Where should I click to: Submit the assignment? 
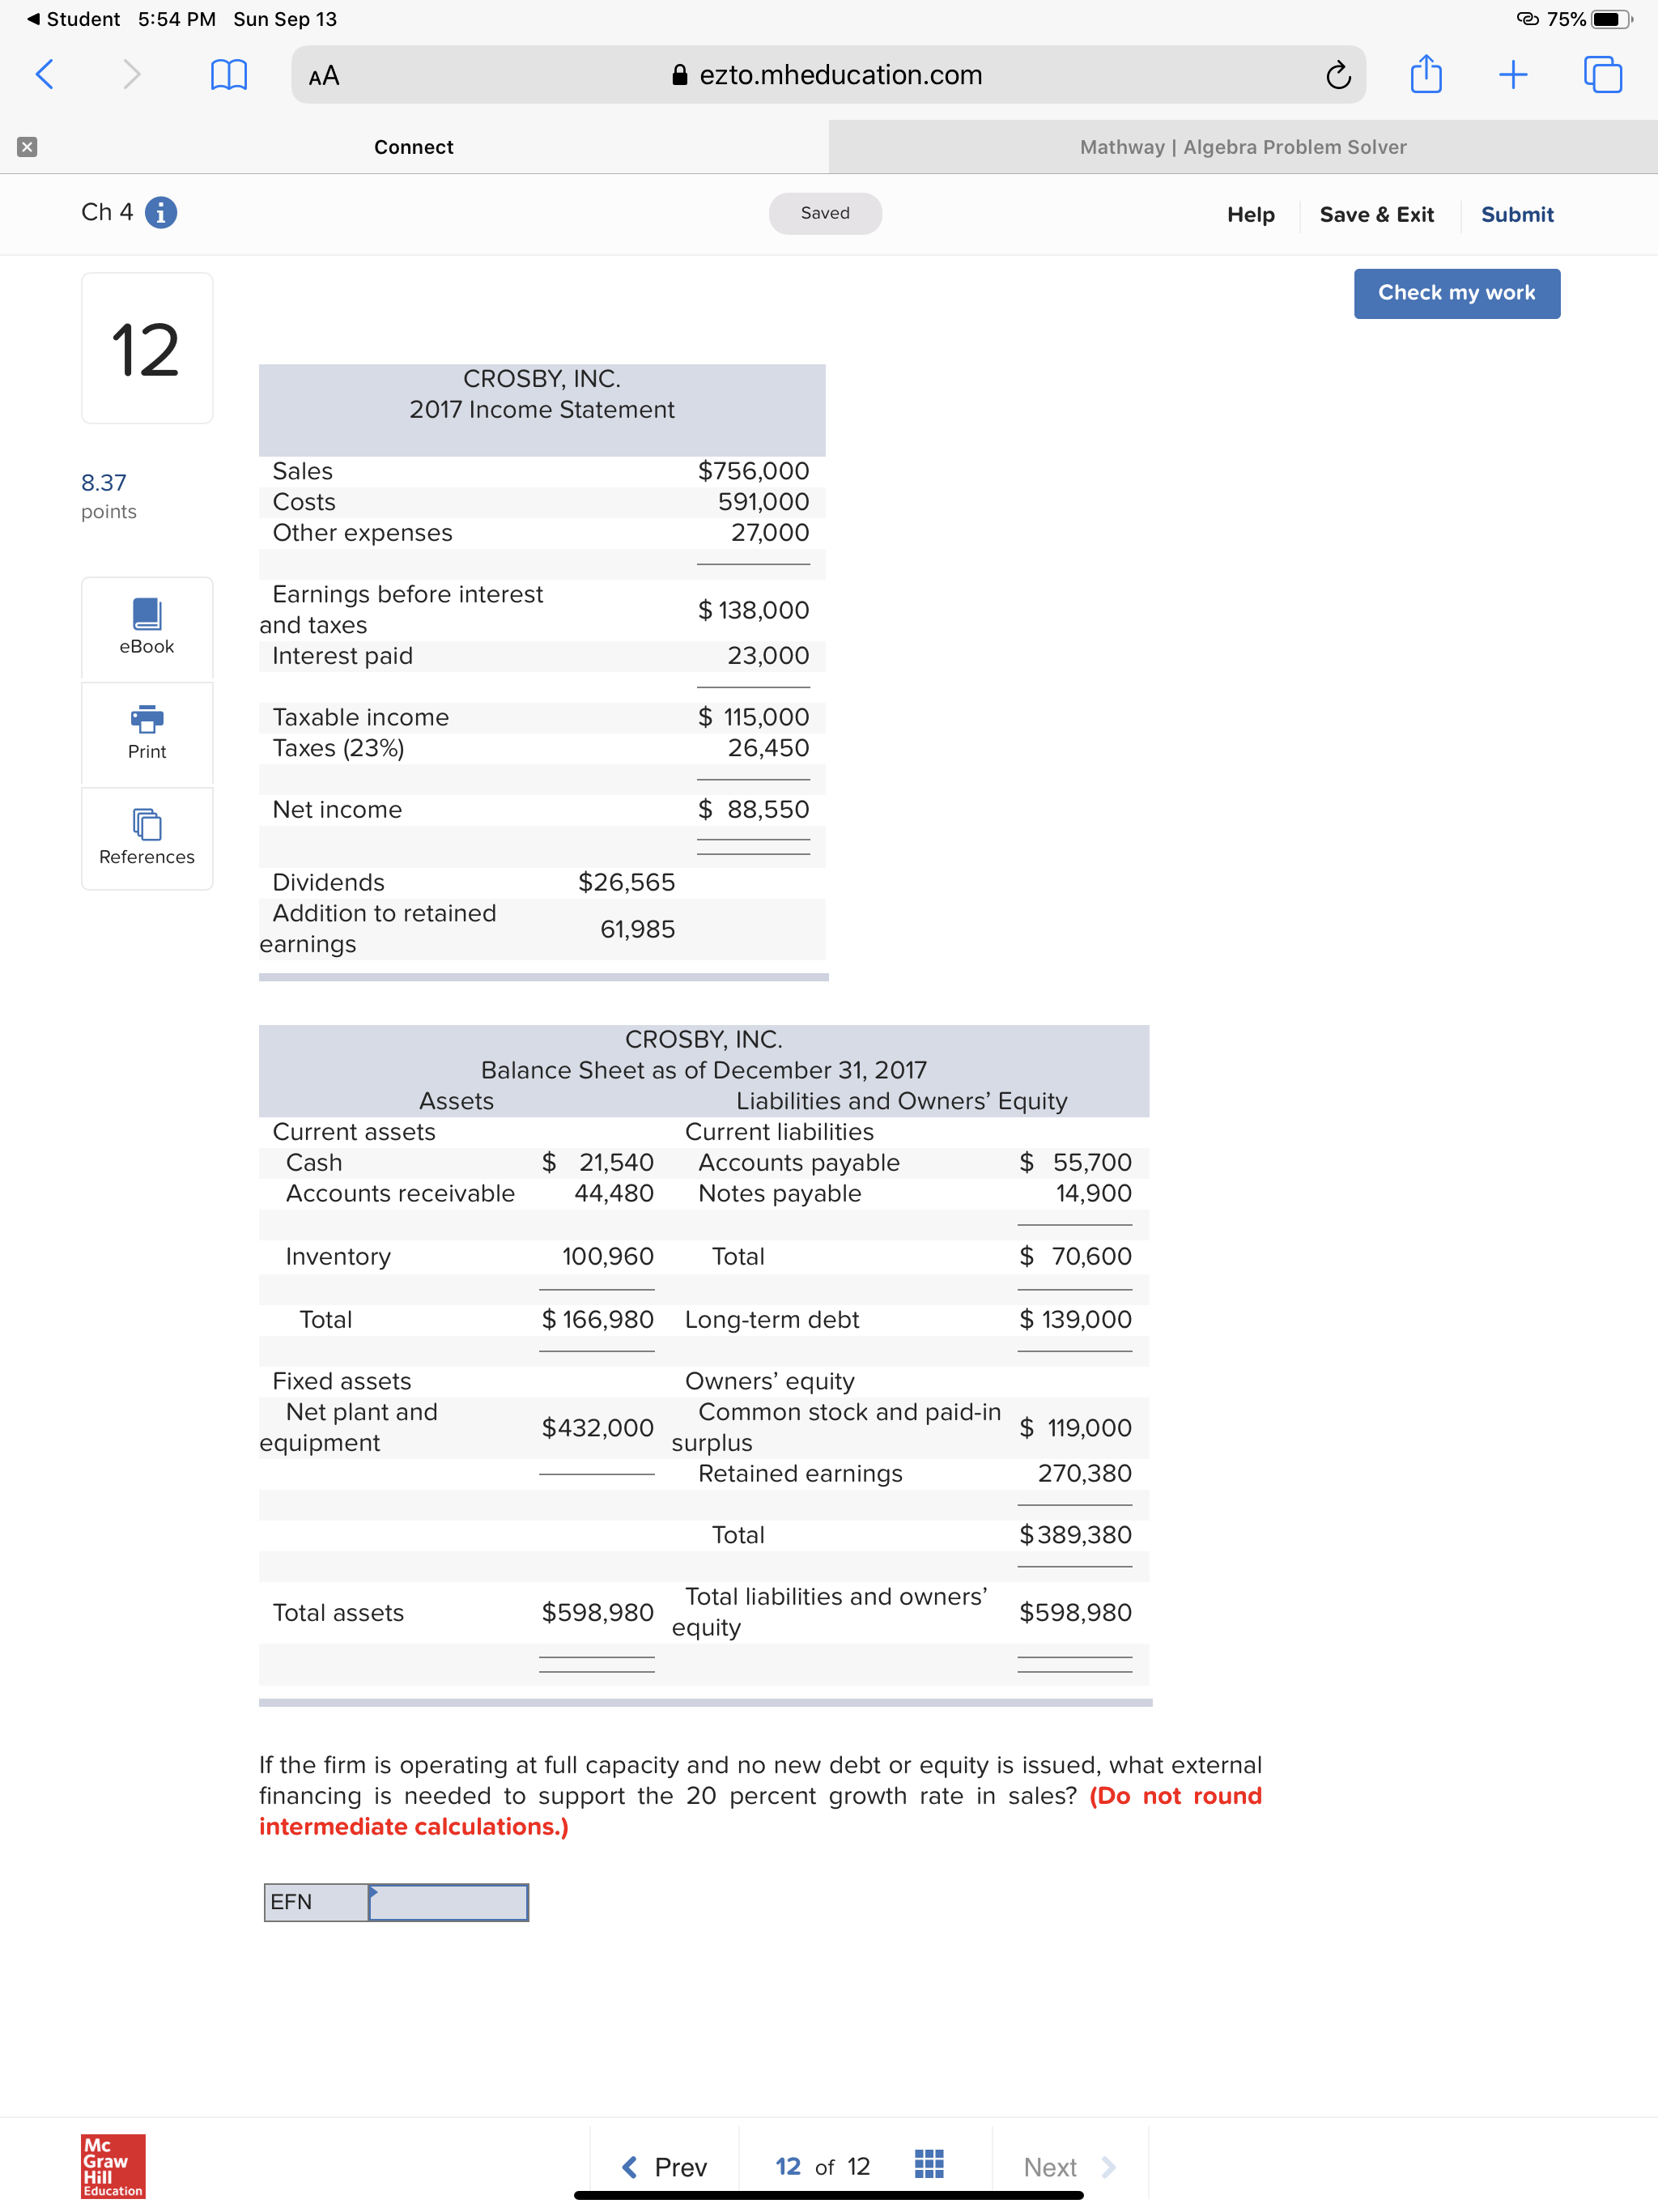tap(1517, 214)
